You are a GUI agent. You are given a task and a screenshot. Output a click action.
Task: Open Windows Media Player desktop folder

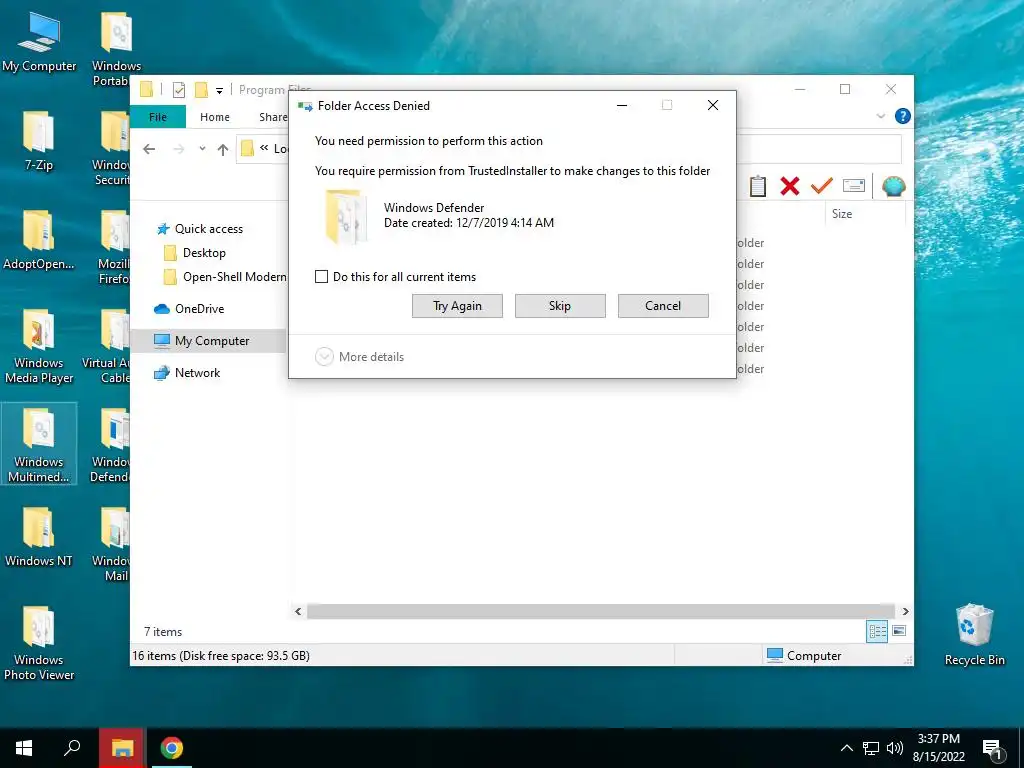(39, 346)
